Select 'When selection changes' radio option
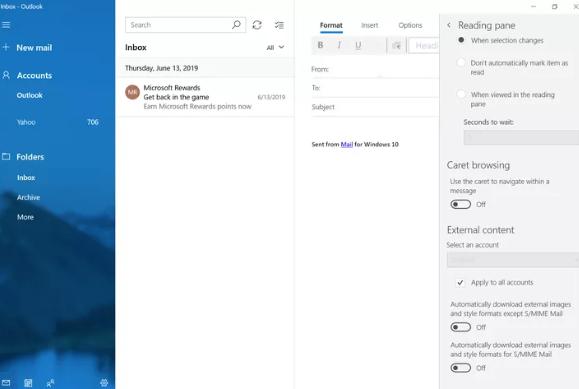Screen dimensions: 579x389 [461, 40]
